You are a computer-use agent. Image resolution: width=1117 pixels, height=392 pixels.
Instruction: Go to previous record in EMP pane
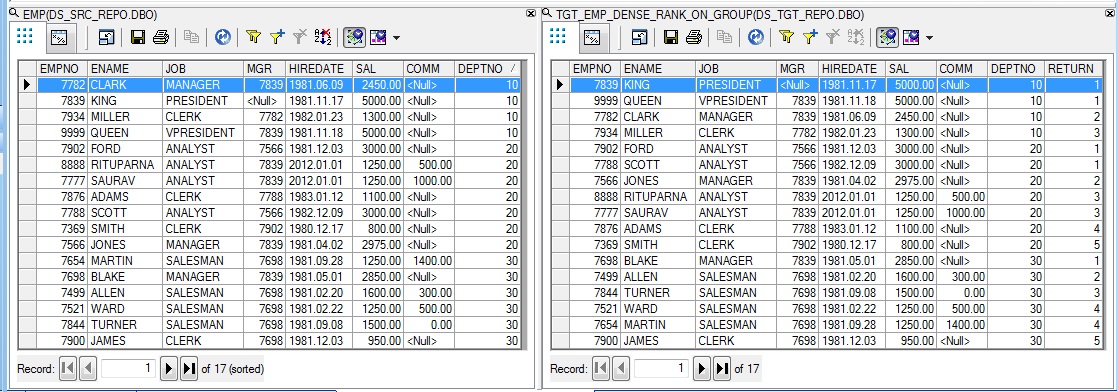[x=88, y=368]
